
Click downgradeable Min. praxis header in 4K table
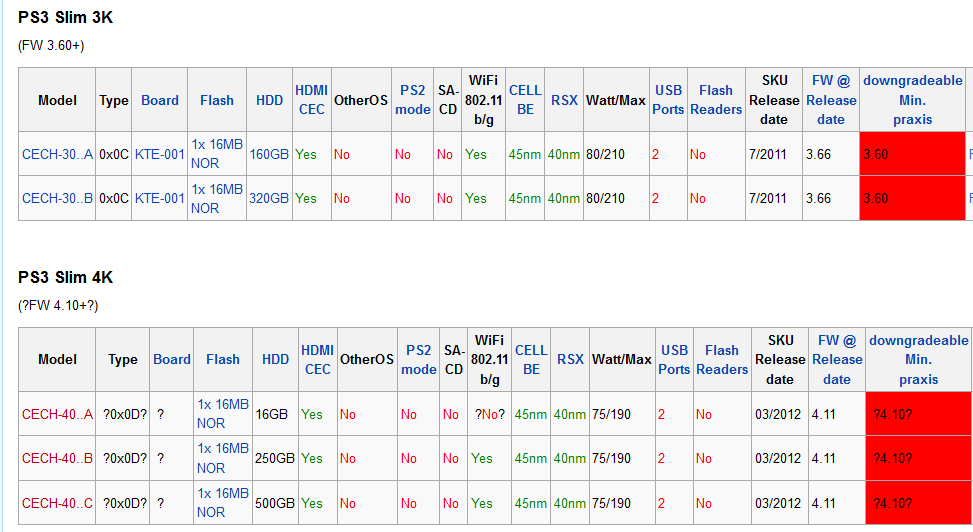(919, 359)
